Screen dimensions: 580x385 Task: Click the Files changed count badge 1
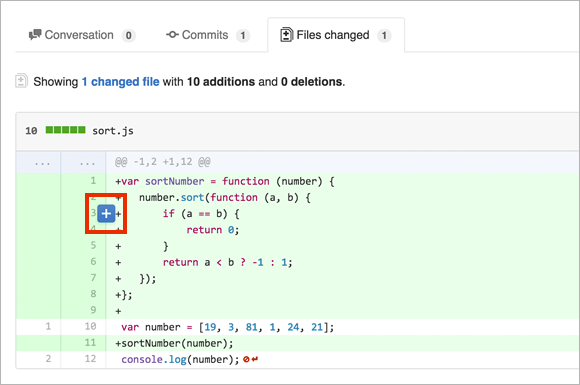tap(384, 36)
